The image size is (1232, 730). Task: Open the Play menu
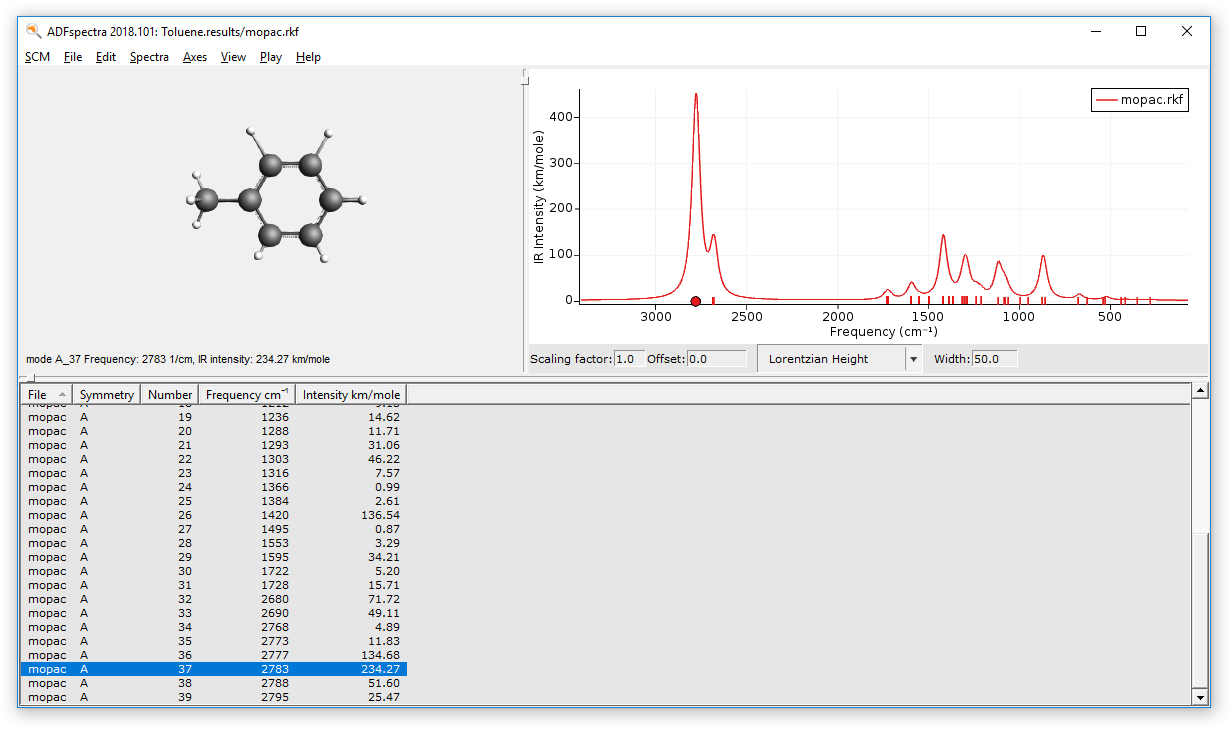(x=270, y=57)
